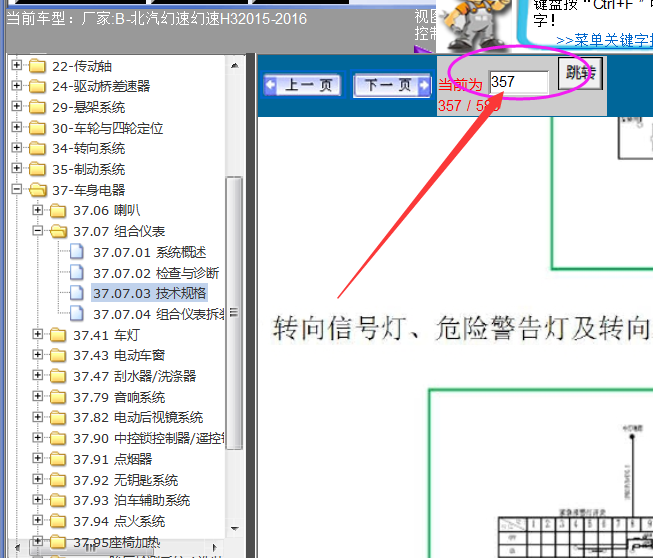This screenshot has height=558, width=653.
Task: Click the 22-传动轴 folder icon
Action: point(37,66)
